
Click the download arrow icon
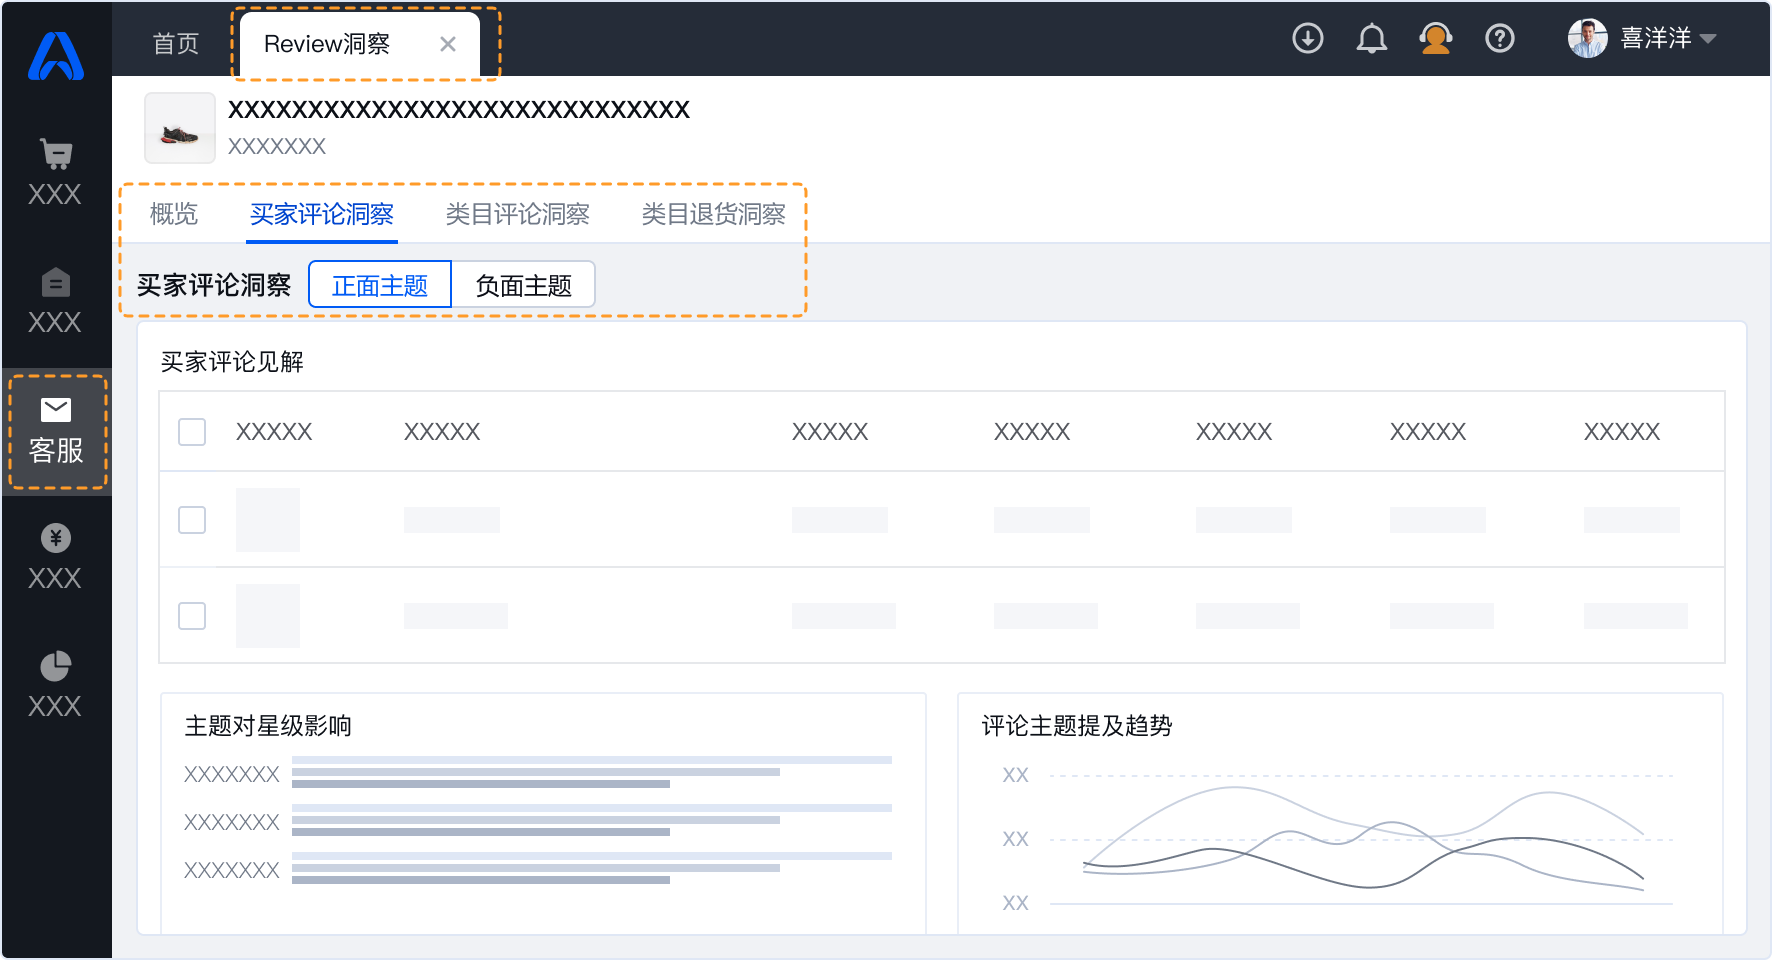point(1307,39)
